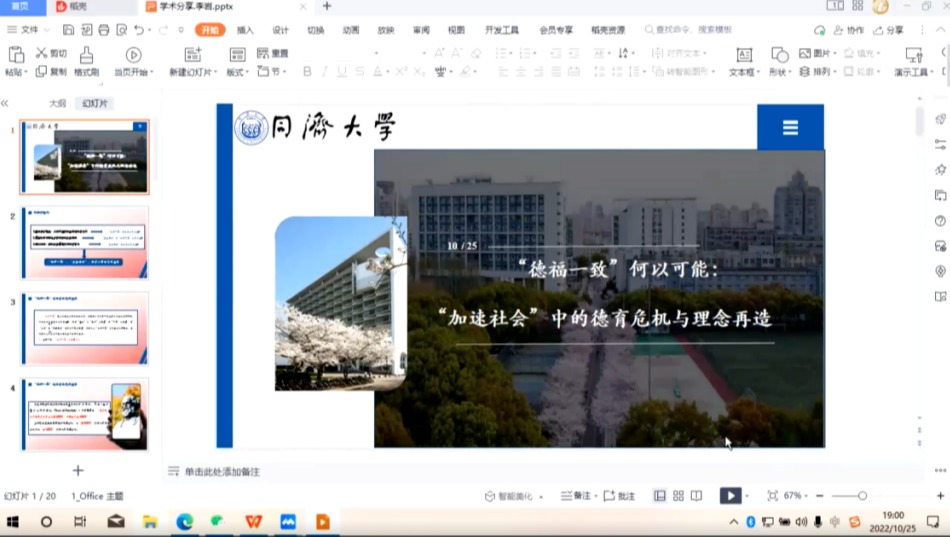
Task: Open the 插入 (Insert) ribbon tab
Action: (245, 30)
